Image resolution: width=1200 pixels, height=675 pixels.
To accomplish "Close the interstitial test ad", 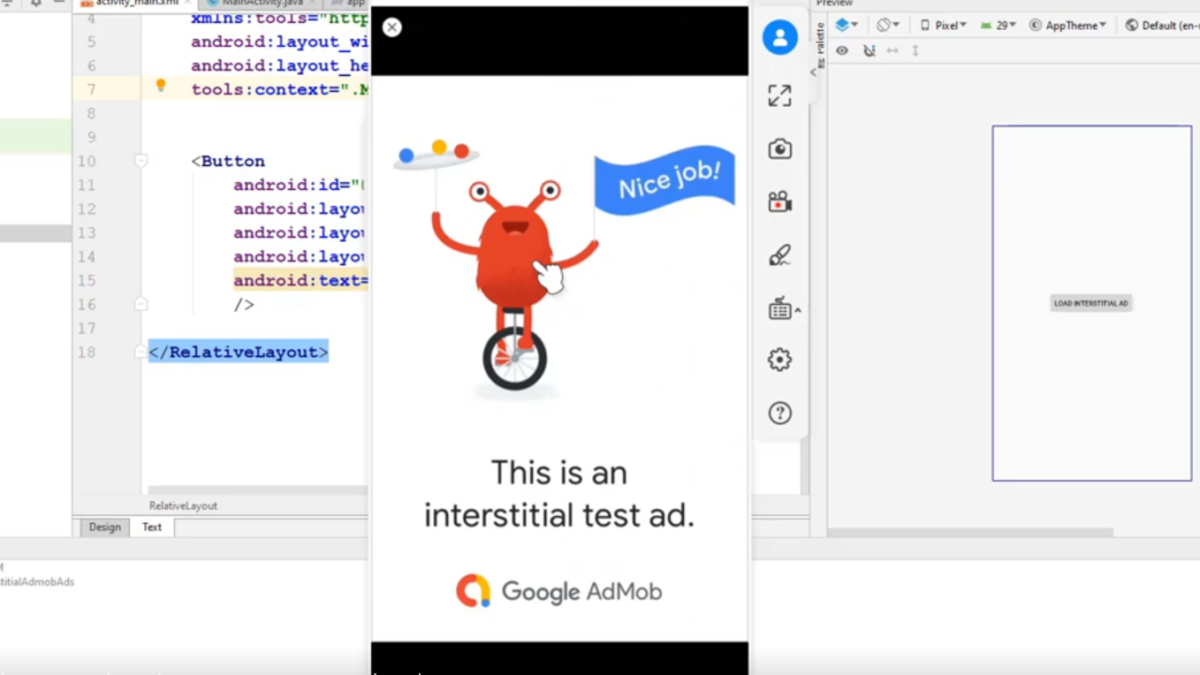I will (392, 28).
